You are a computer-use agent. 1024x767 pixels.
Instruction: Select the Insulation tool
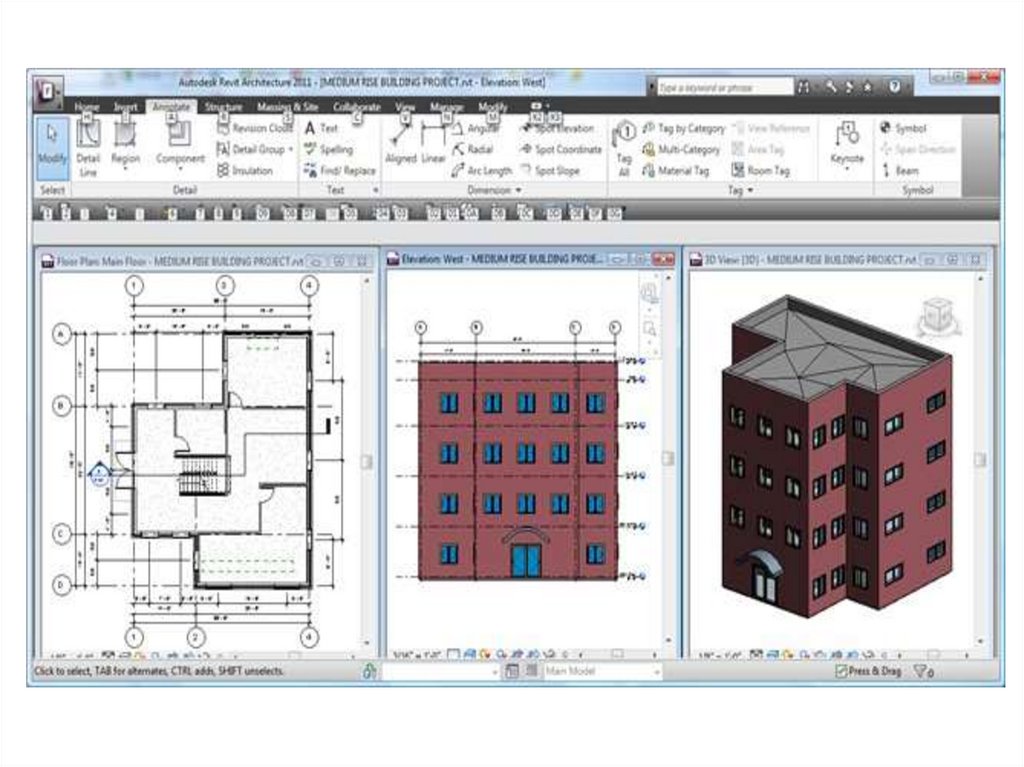(244, 171)
